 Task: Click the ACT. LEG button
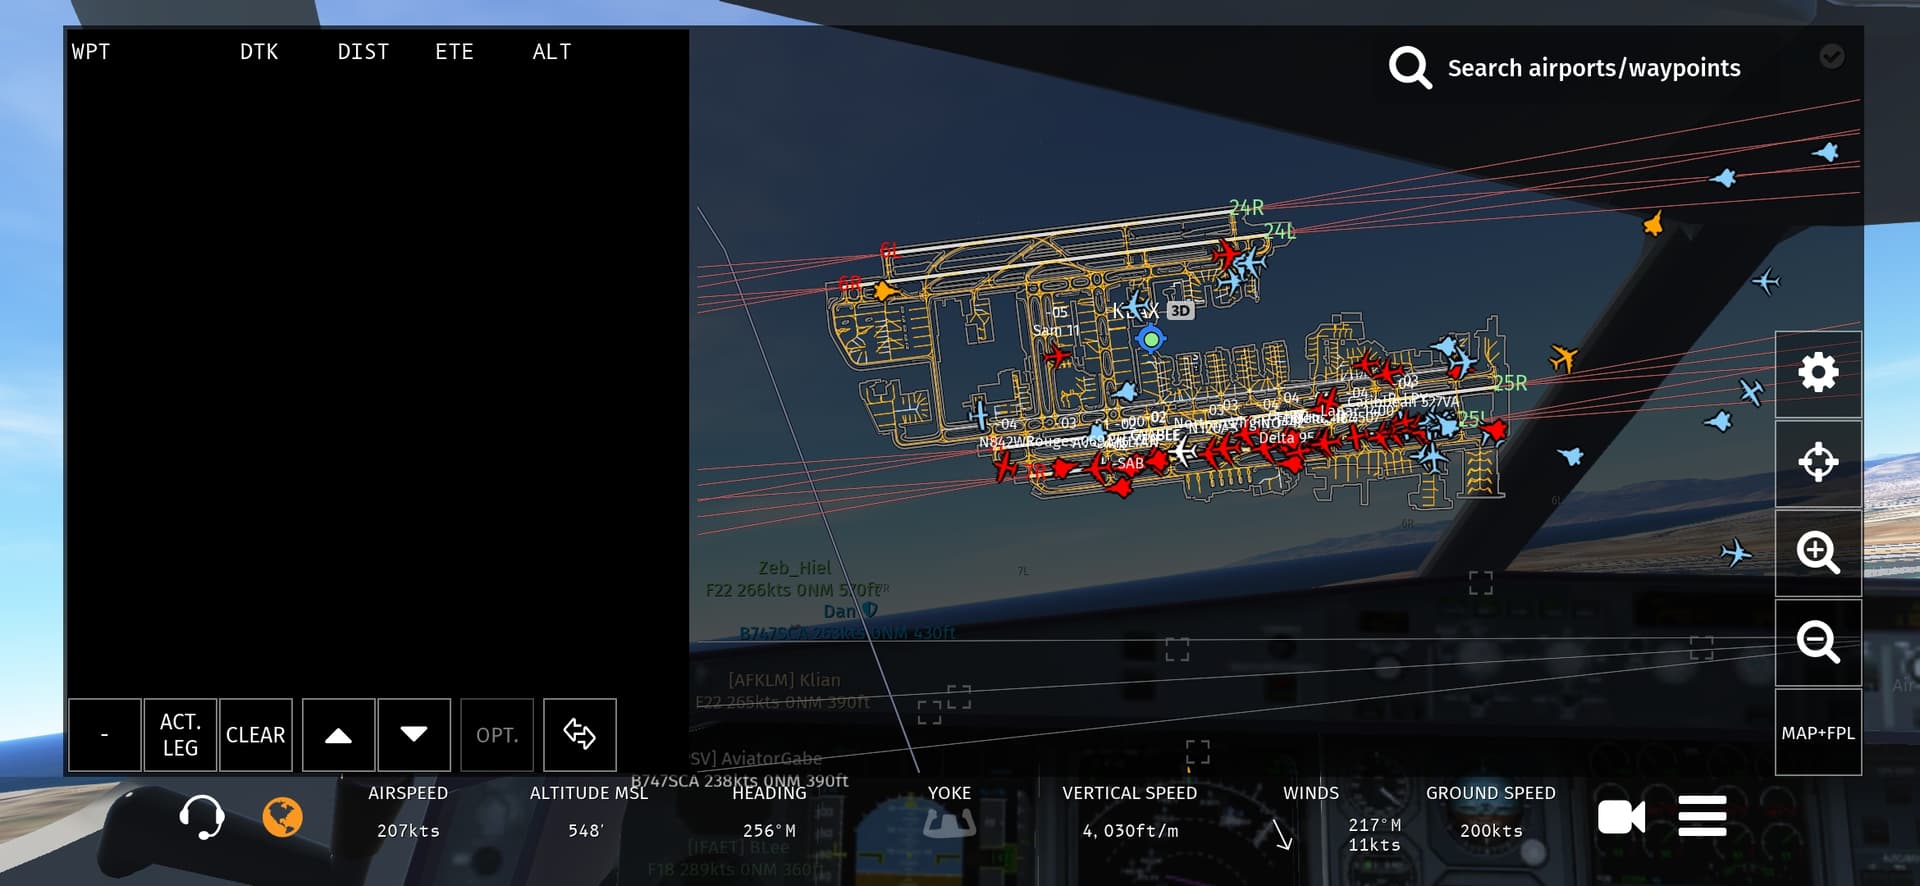coord(180,735)
